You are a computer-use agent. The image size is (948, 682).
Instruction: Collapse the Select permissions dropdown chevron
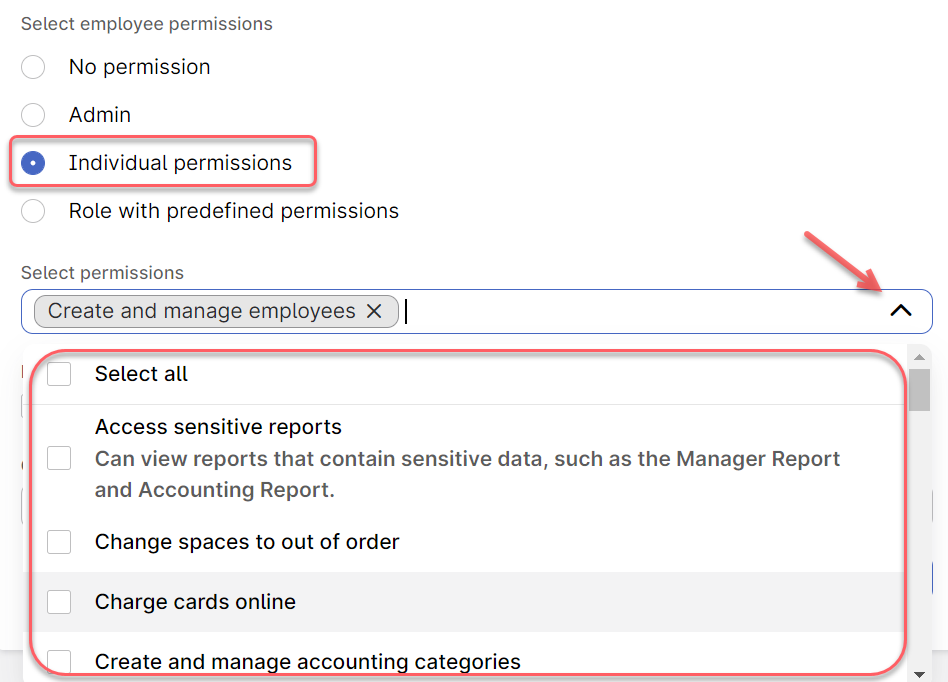click(x=901, y=311)
